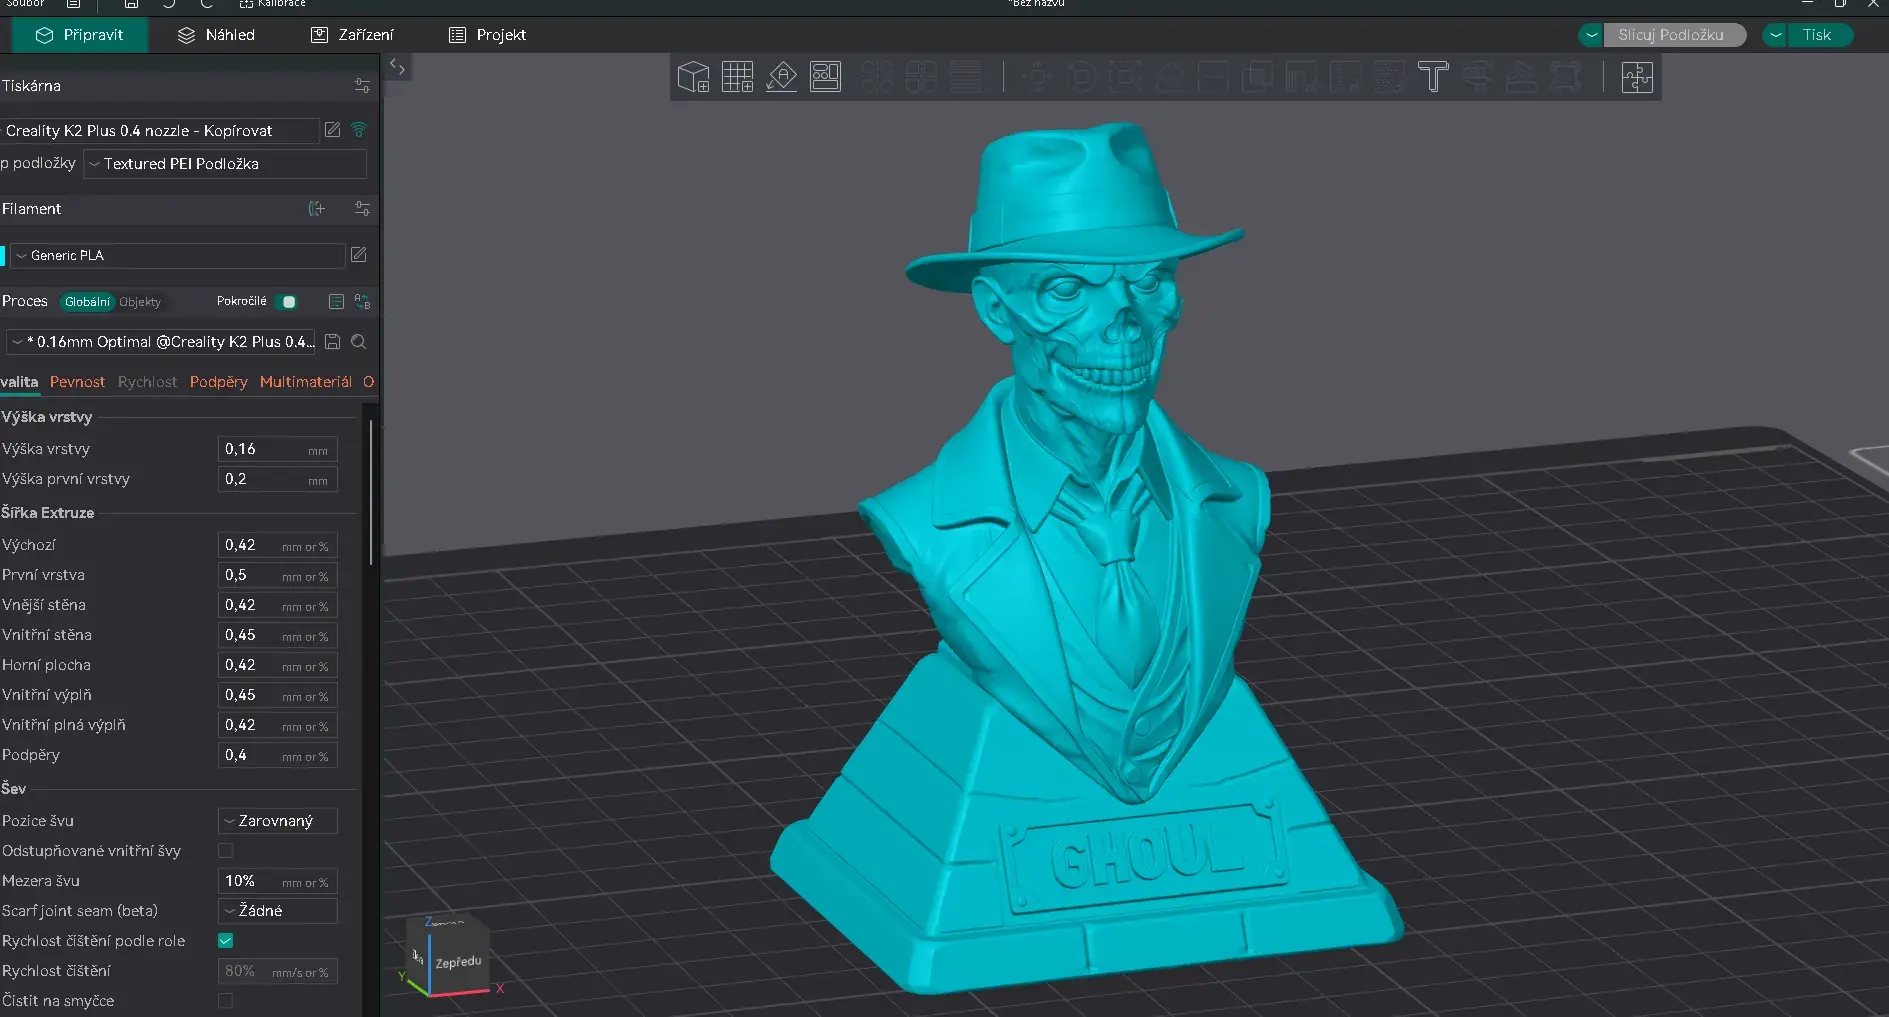The height and width of the screenshot is (1017, 1889).
Task: Open filament settings sliders icon beside Filament
Action: (x=362, y=209)
